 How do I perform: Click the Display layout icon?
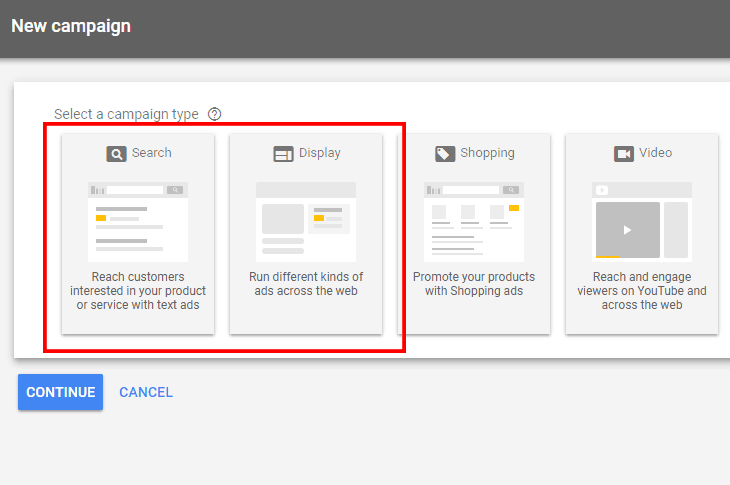[x=283, y=154]
